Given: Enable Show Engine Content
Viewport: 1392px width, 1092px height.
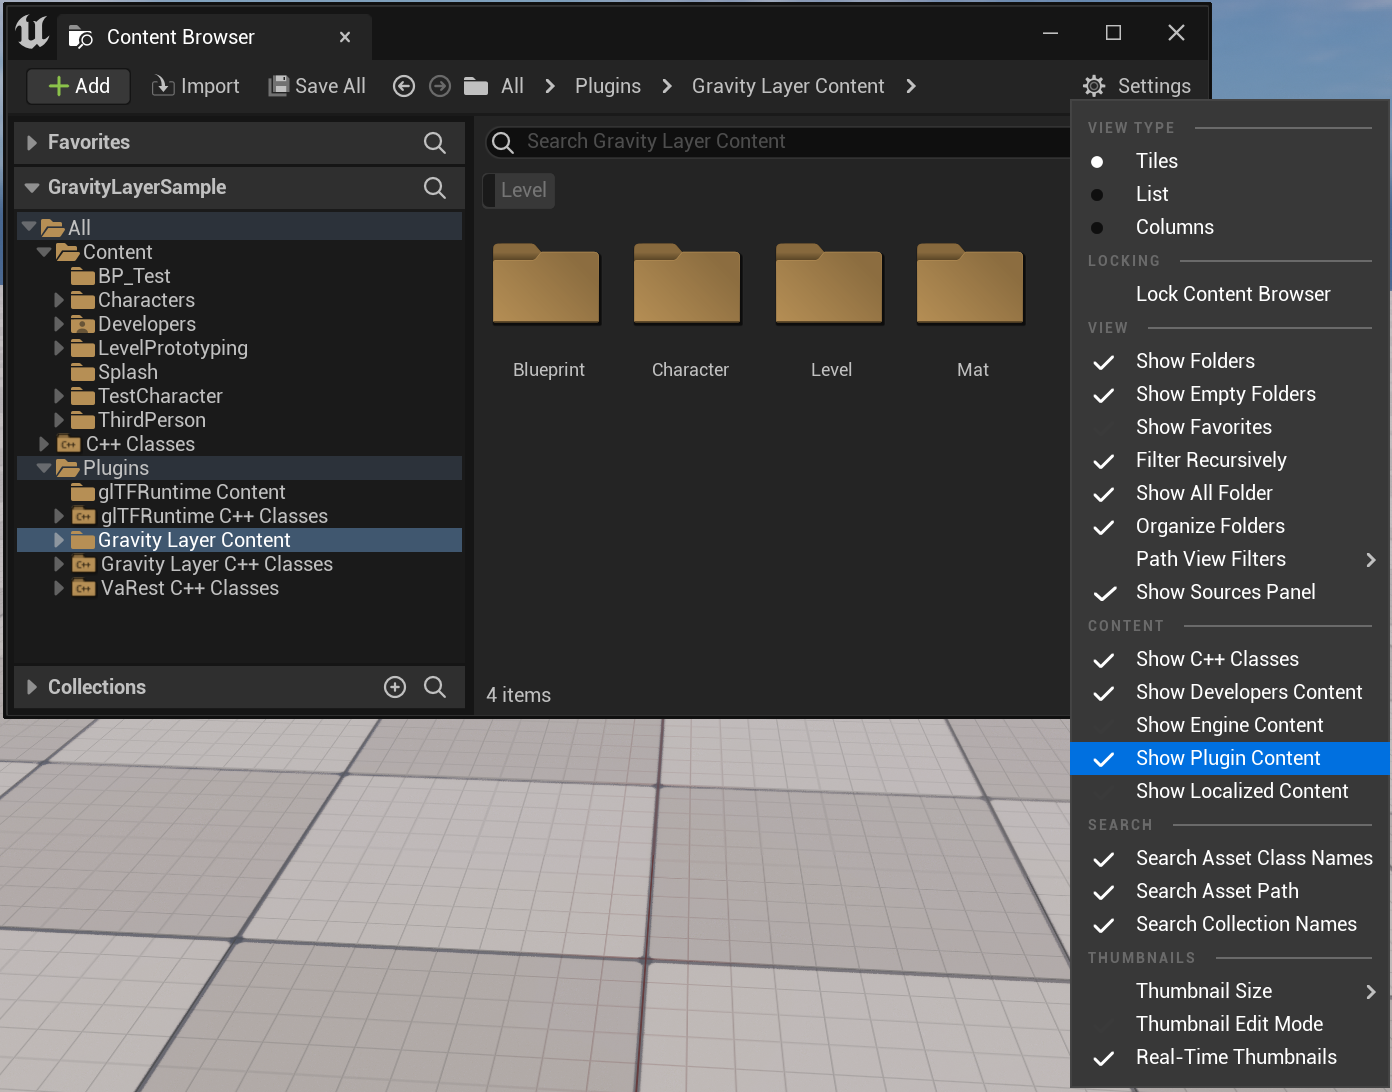Looking at the screenshot, I should click(x=1229, y=725).
